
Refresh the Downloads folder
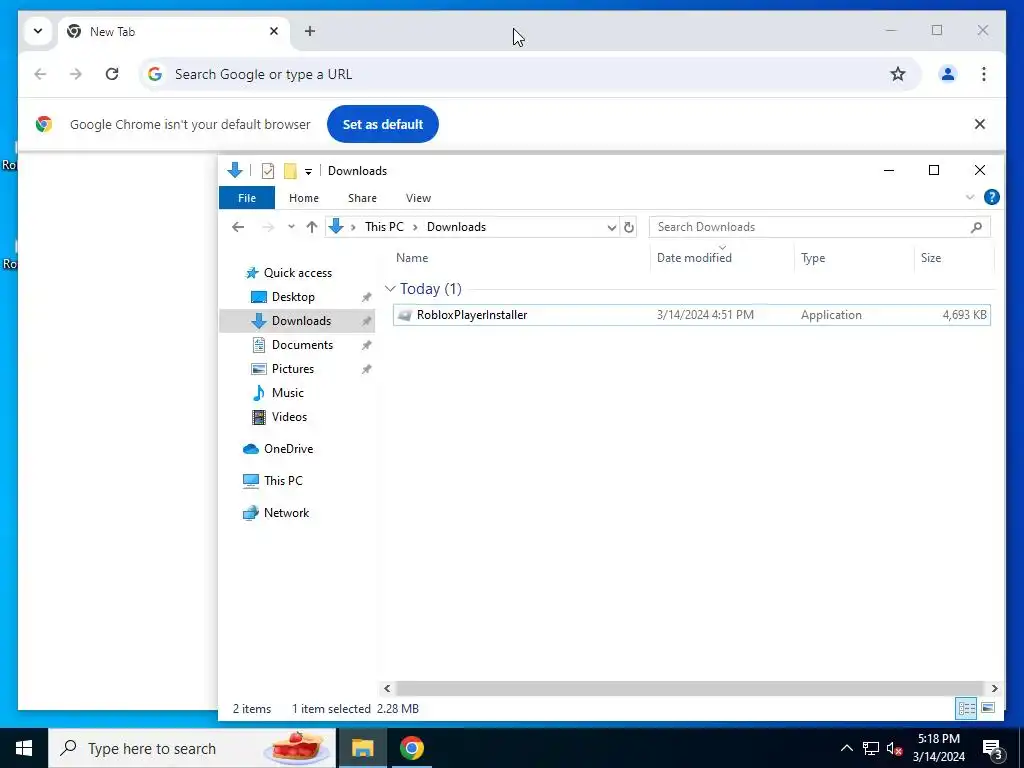pos(628,227)
